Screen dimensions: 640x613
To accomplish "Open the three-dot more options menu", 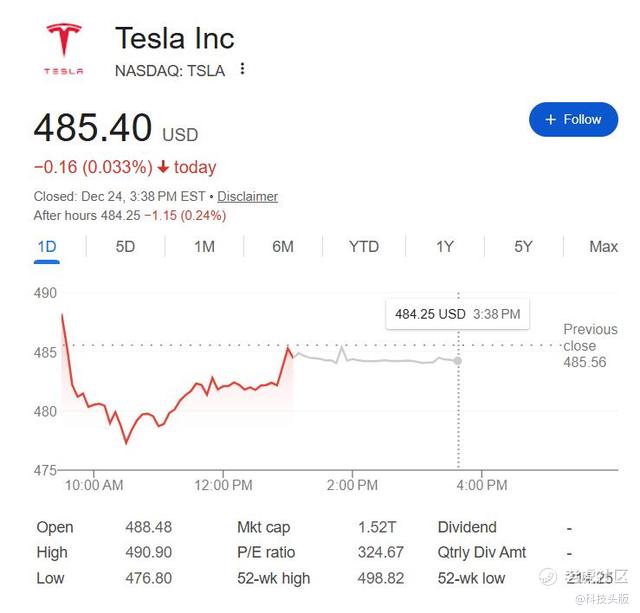I will pyautogui.click(x=242, y=70).
